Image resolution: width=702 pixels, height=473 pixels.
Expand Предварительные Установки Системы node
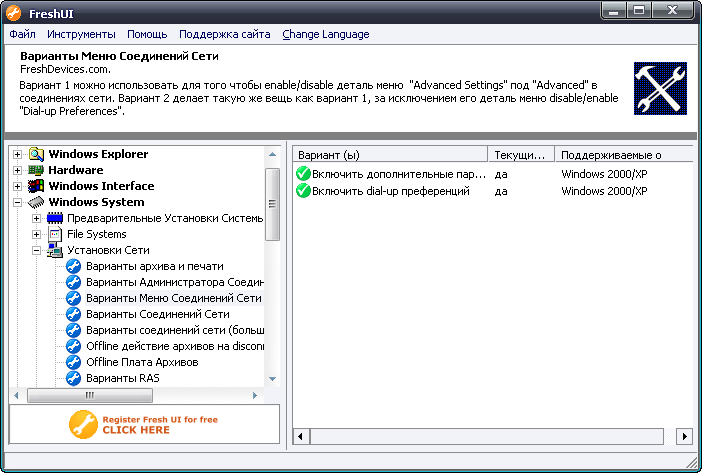(x=36, y=219)
